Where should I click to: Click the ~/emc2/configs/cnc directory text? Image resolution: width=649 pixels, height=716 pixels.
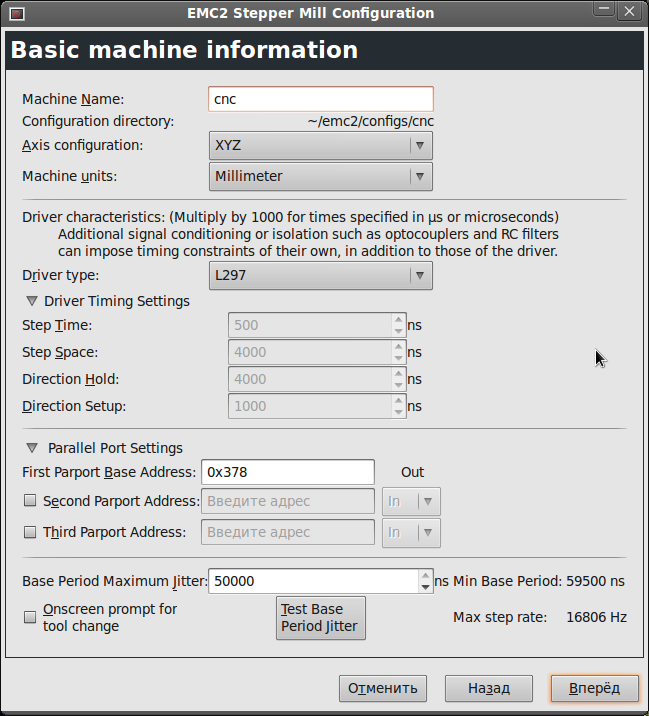(x=370, y=121)
